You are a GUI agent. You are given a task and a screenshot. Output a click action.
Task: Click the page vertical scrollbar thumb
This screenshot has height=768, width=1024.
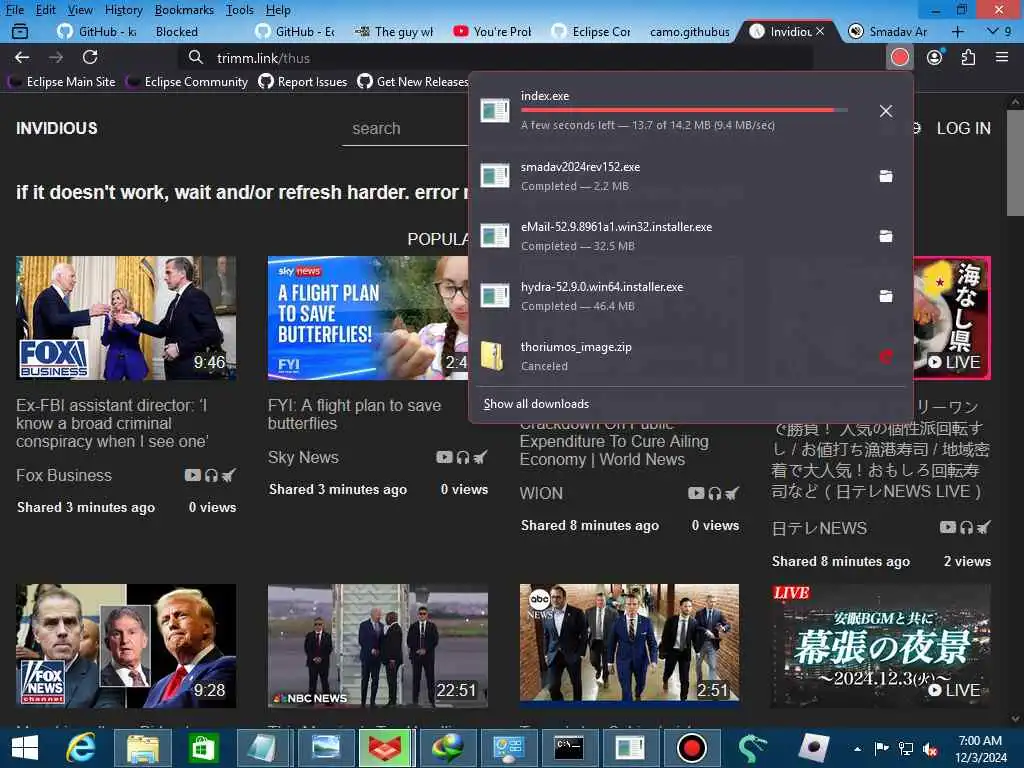coord(1015,163)
